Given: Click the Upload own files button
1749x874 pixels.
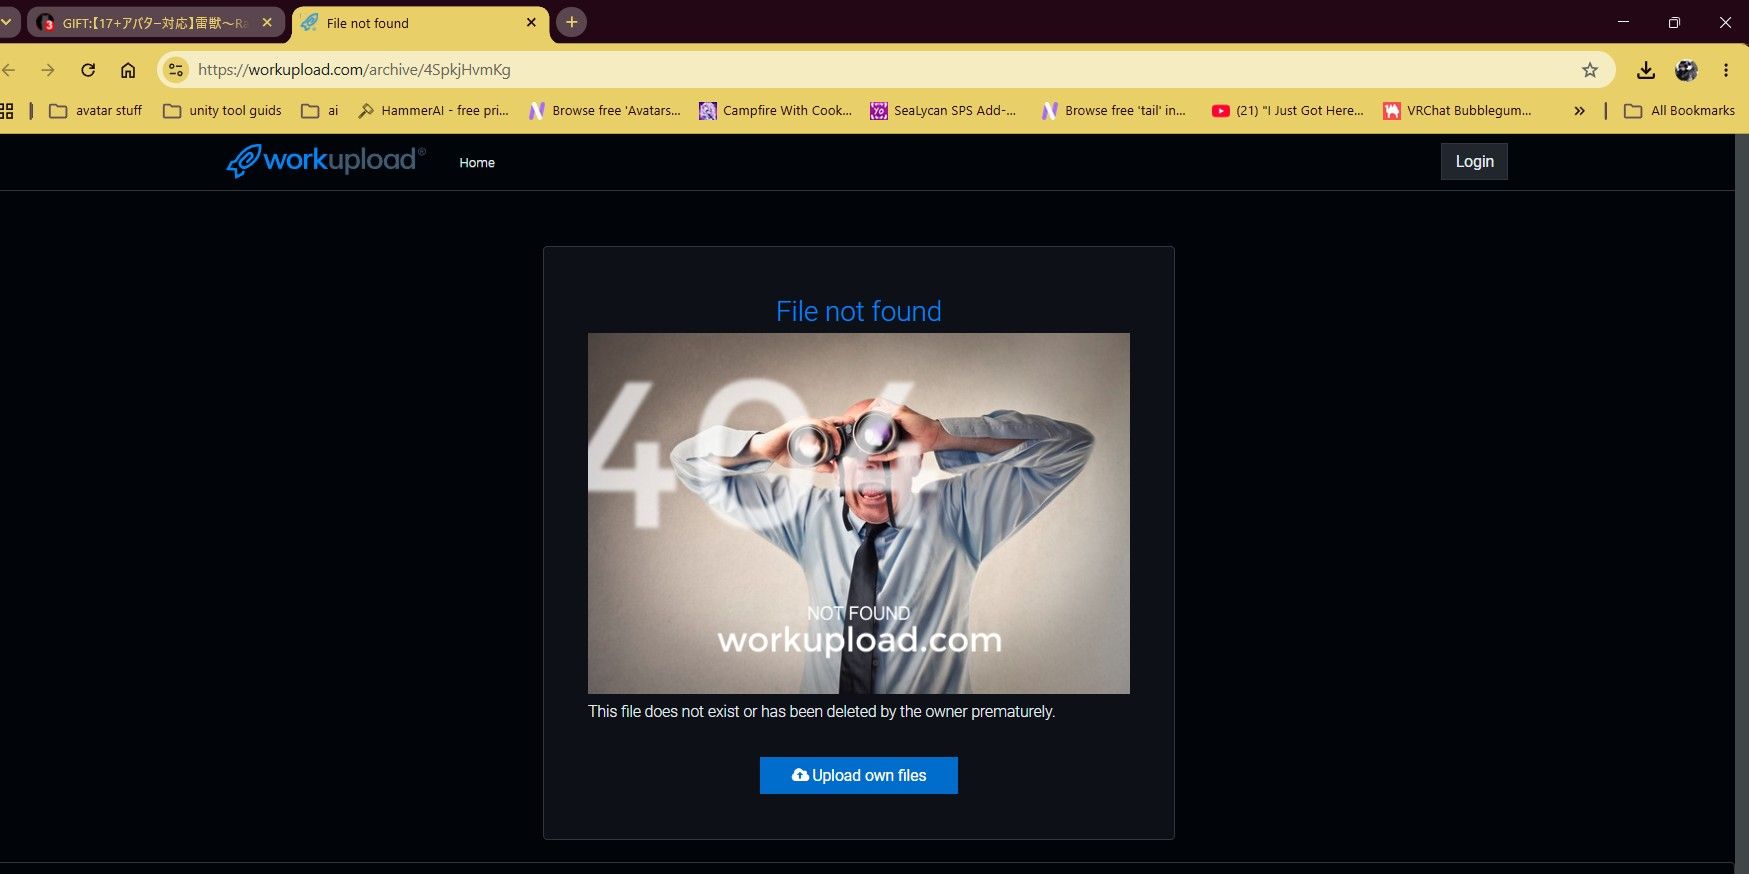Looking at the screenshot, I should 859,775.
